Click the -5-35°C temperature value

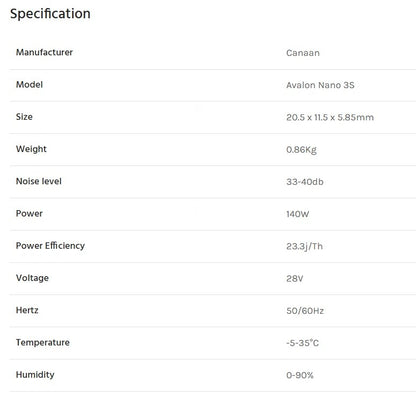(x=302, y=343)
